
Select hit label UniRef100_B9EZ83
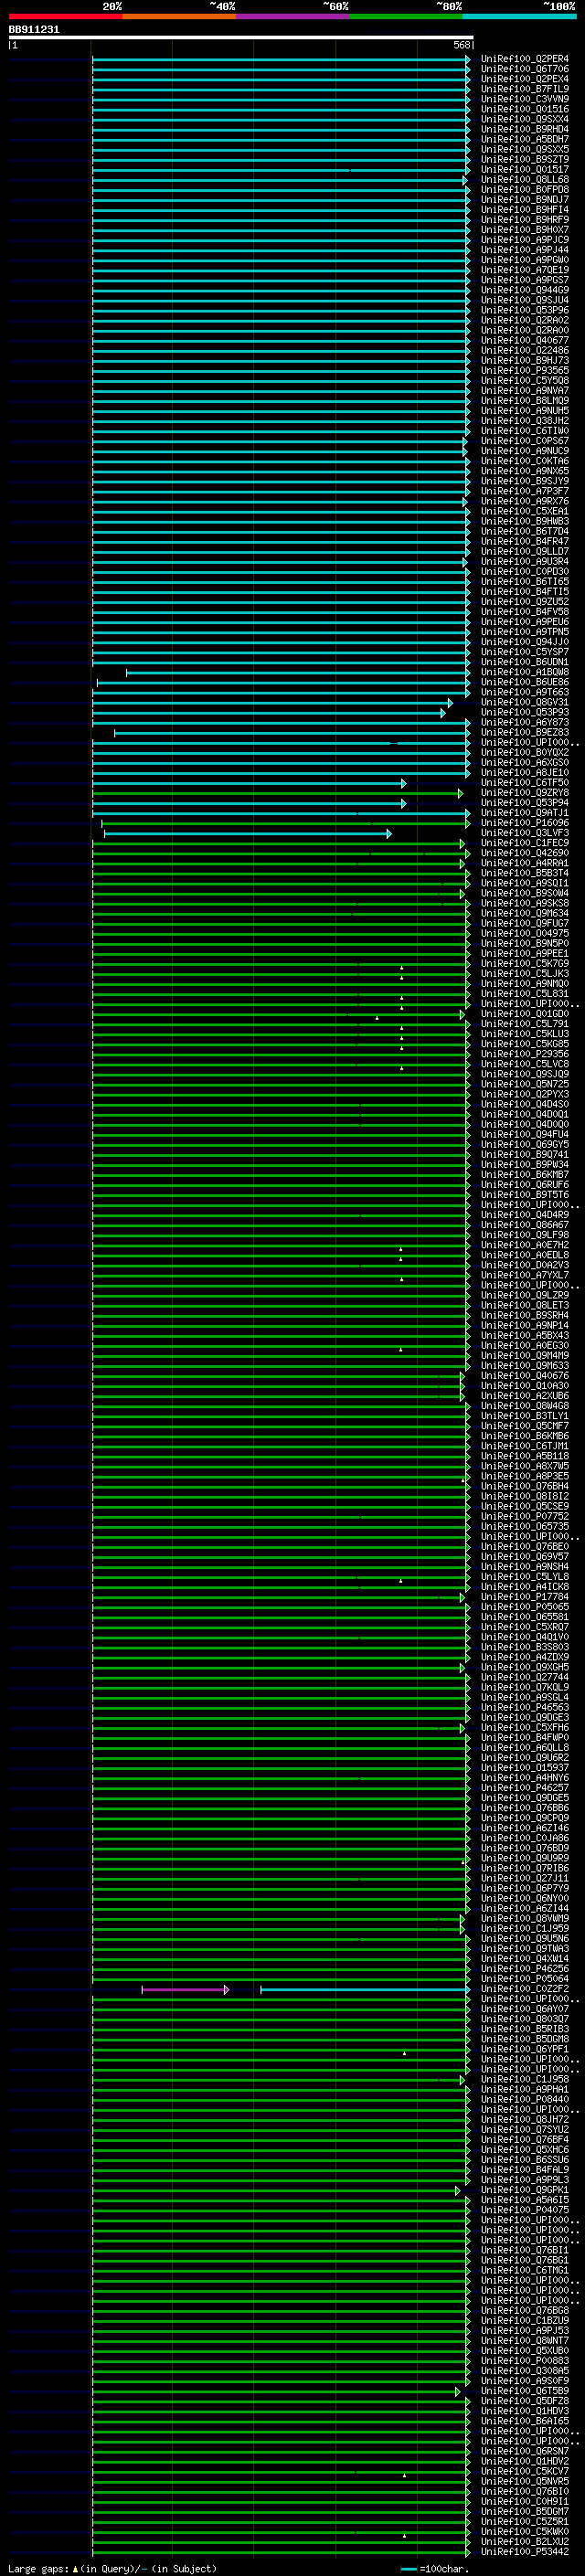point(525,733)
